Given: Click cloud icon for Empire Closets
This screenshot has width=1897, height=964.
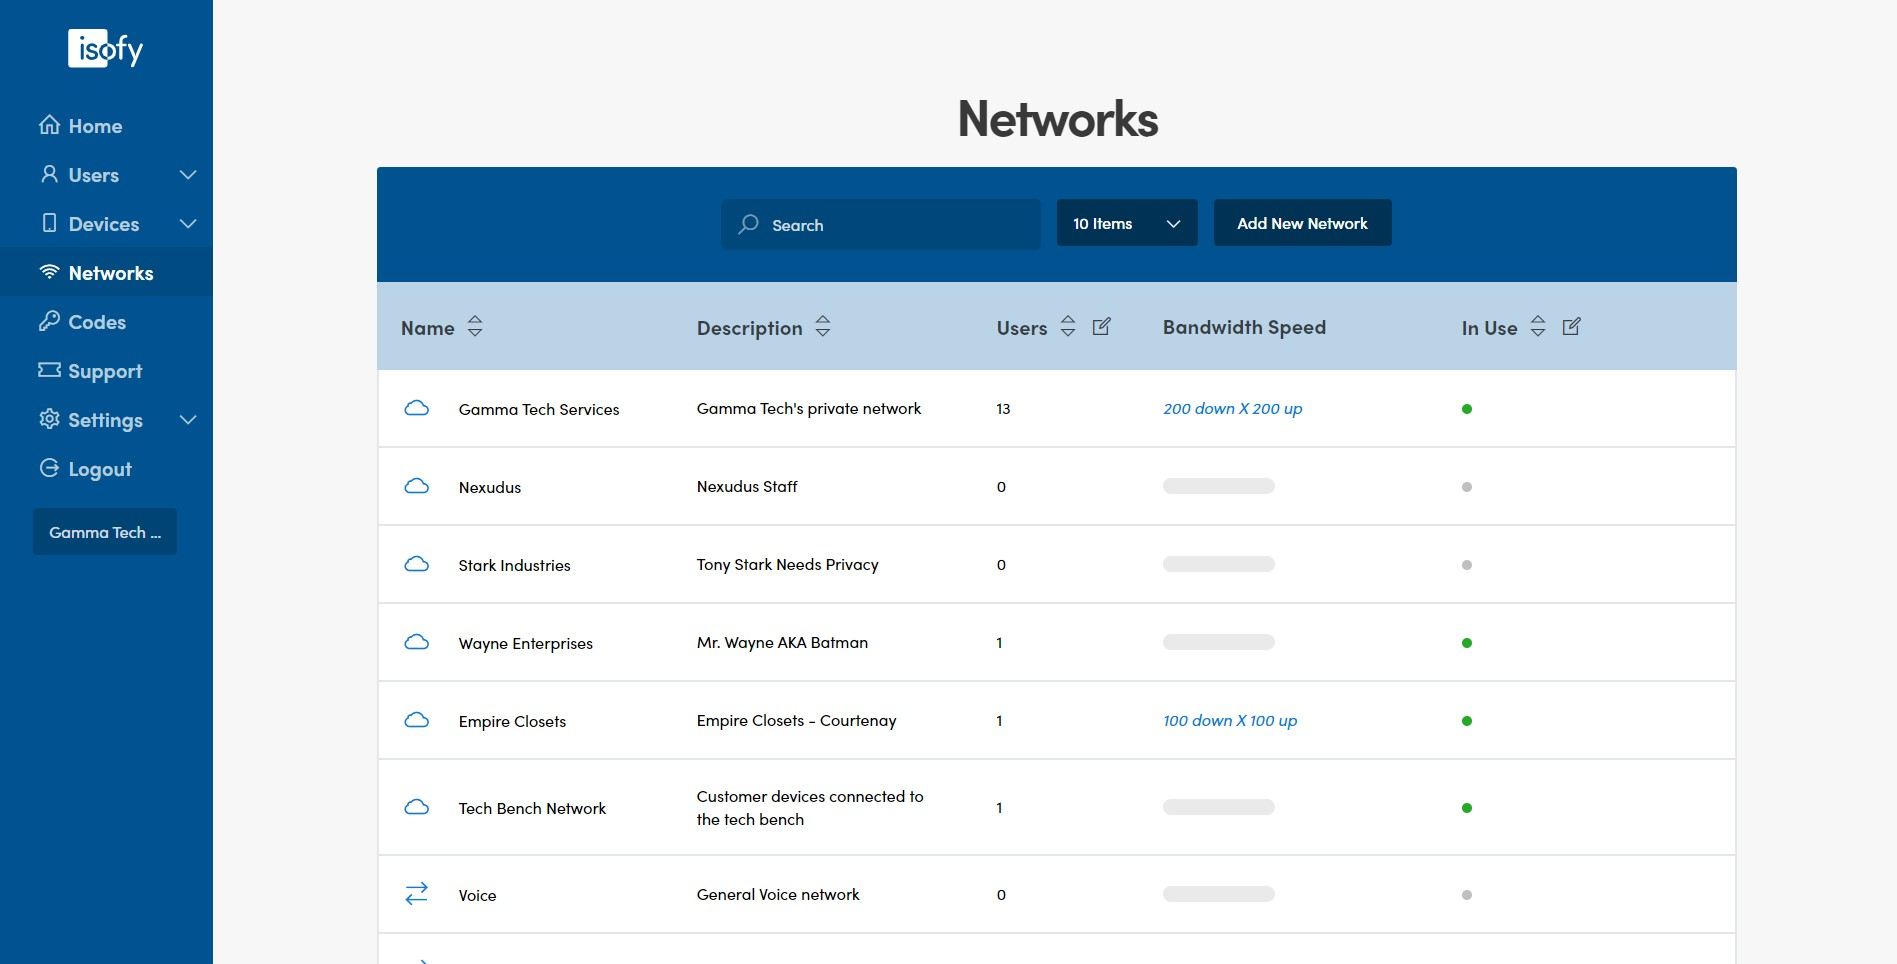Looking at the screenshot, I should pos(417,720).
